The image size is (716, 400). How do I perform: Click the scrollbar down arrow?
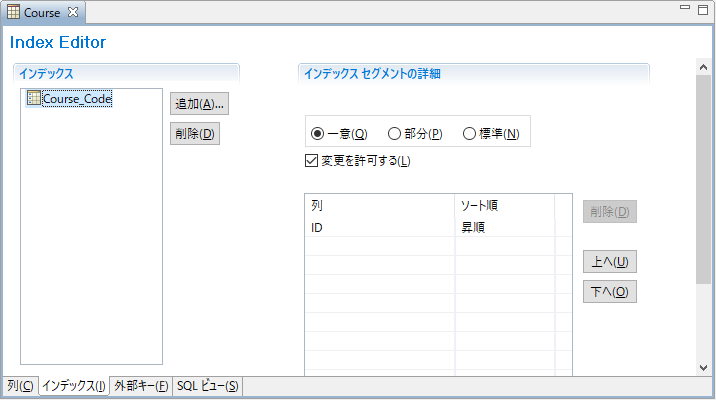point(703,368)
